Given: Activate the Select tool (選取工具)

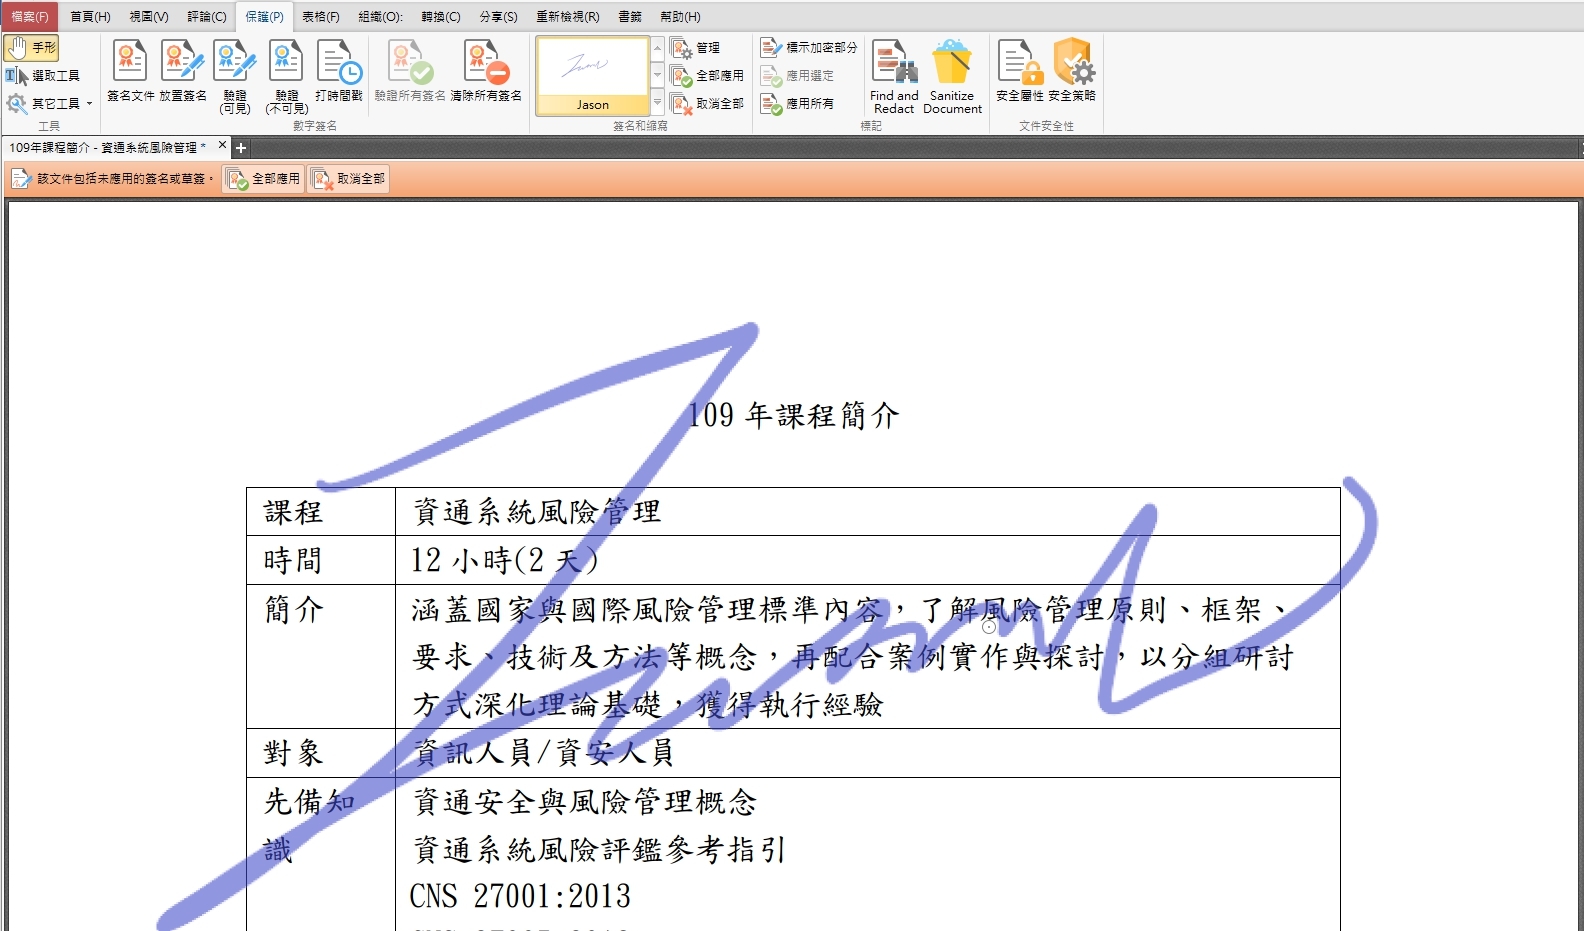Looking at the screenshot, I should (x=42, y=75).
